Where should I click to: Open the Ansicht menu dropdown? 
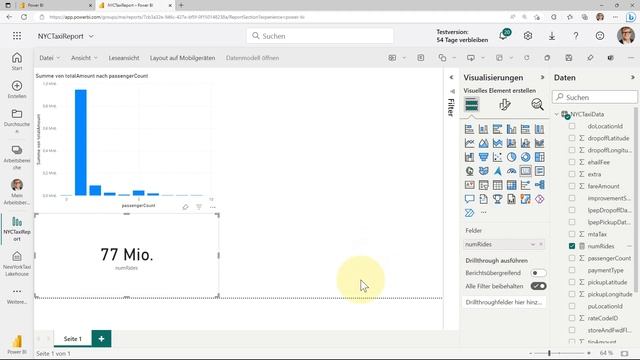(x=84, y=58)
